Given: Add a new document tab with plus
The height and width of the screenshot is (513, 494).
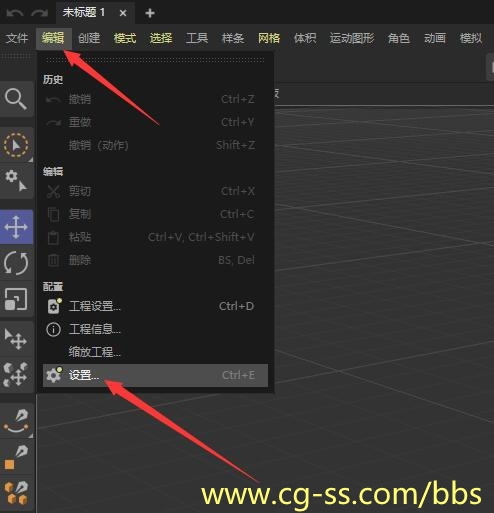Looking at the screenshot, I should [150, 13].
